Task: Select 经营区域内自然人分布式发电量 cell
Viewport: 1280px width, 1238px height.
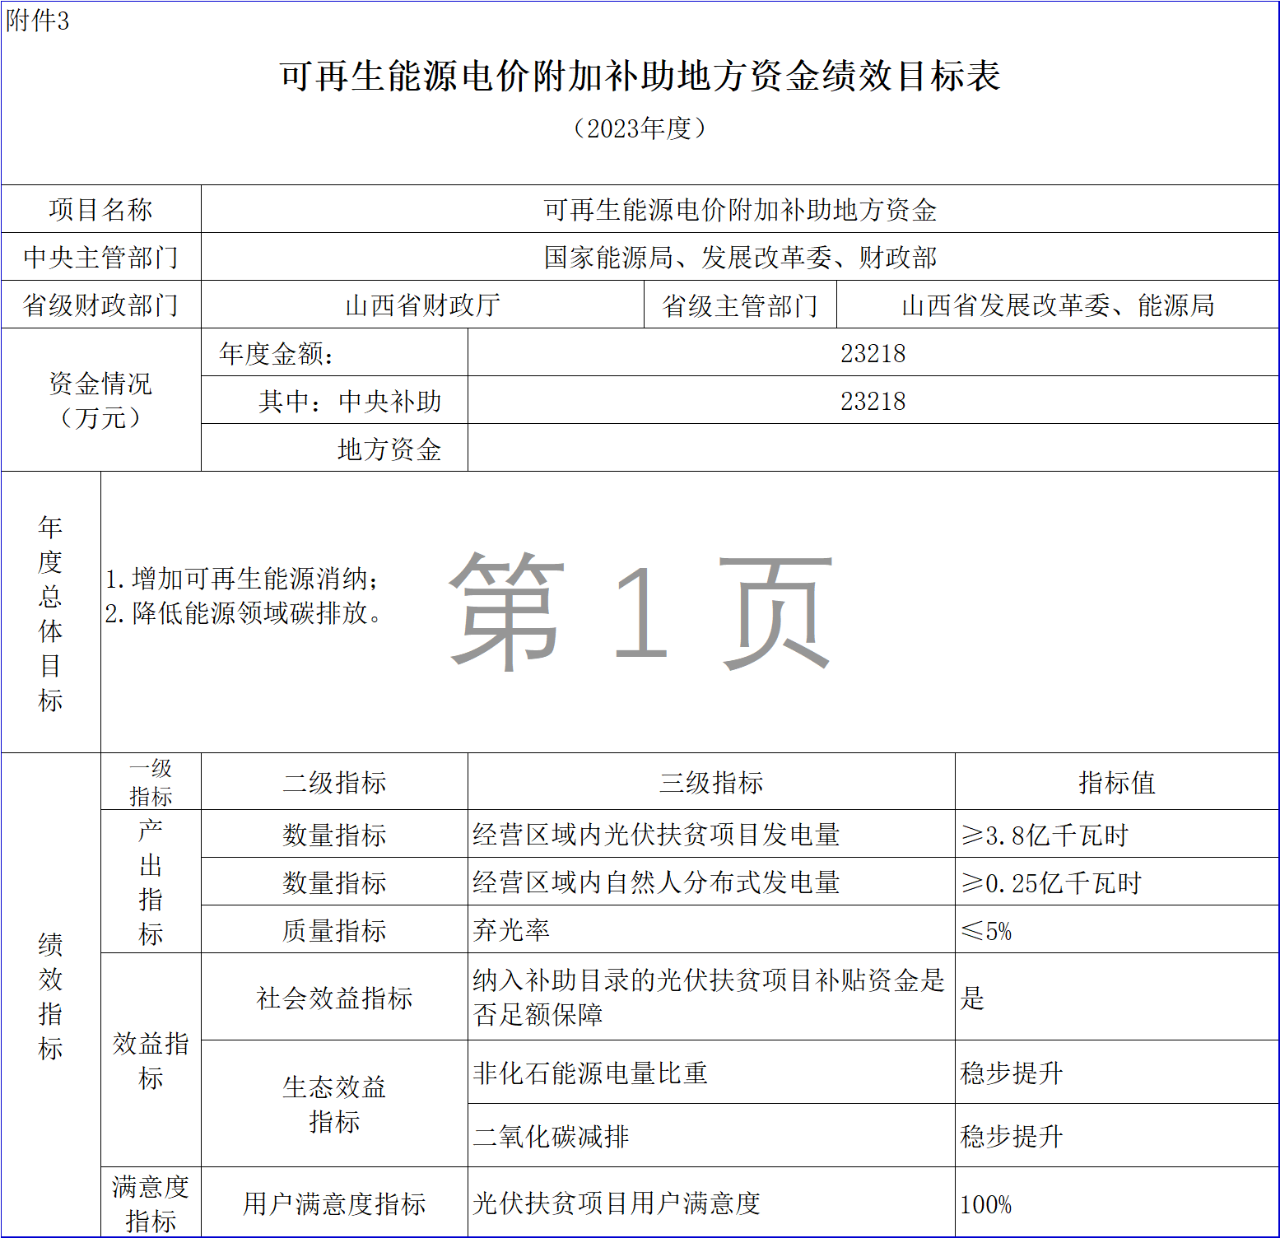Action: click(711, 882)
